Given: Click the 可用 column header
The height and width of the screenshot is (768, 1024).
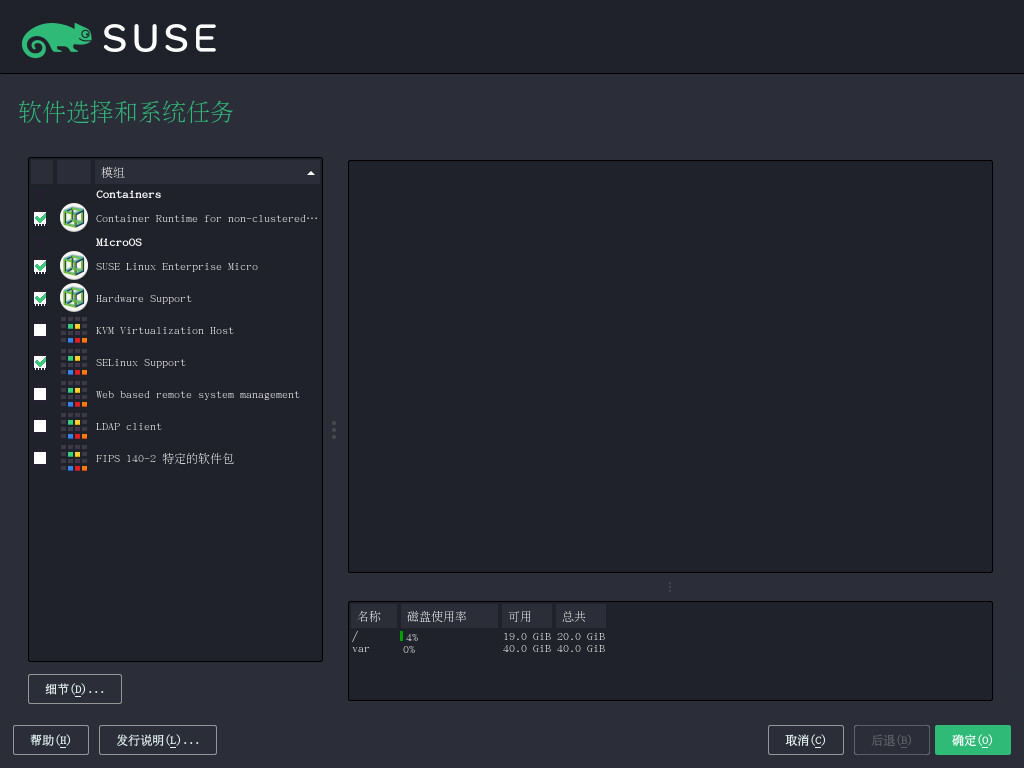Looking at the screenshot, I should point(526,616).
